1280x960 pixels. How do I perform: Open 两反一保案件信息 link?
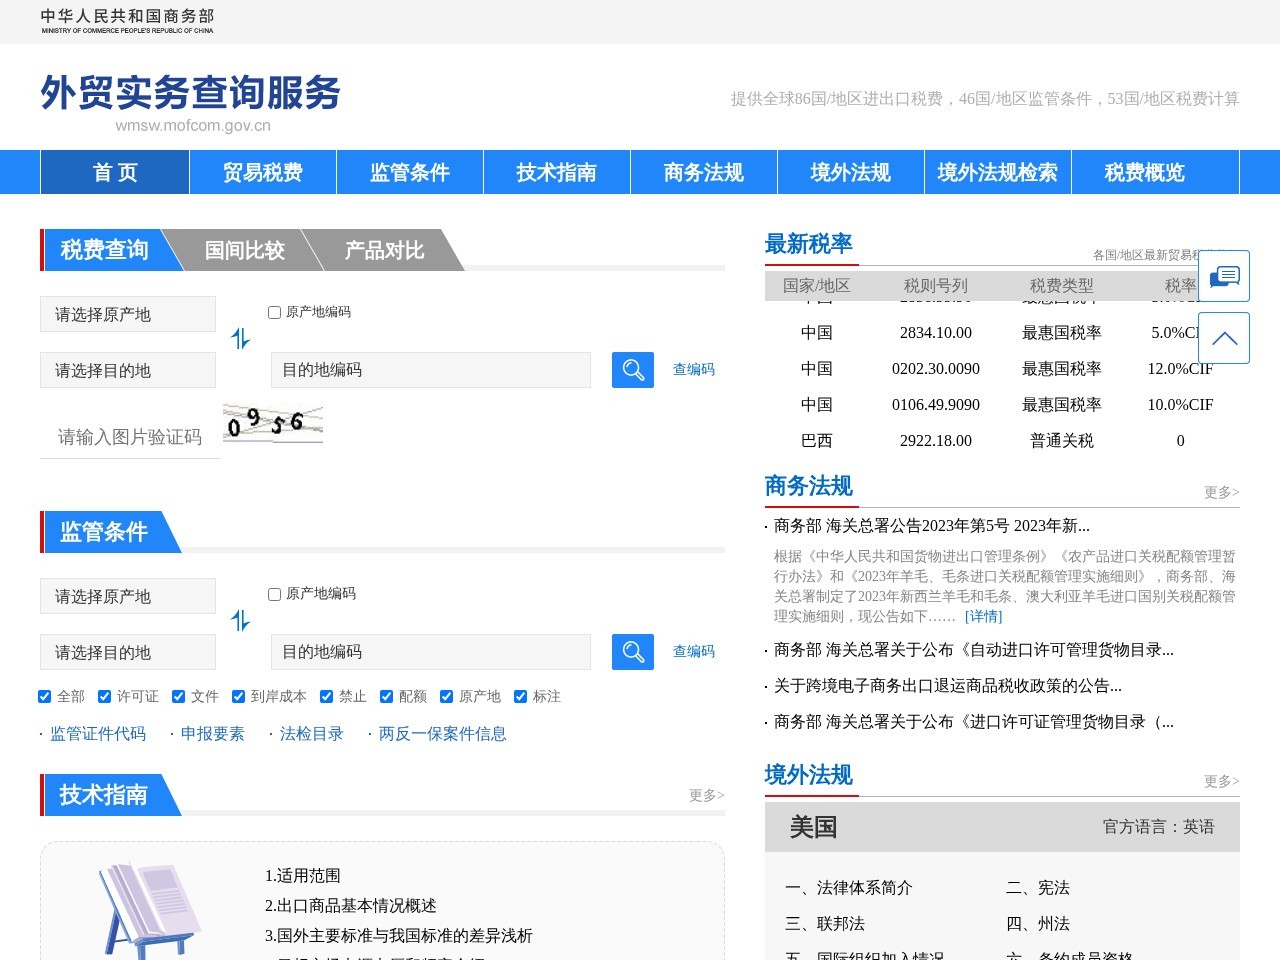pyautogui.click(x=443, y=734)
